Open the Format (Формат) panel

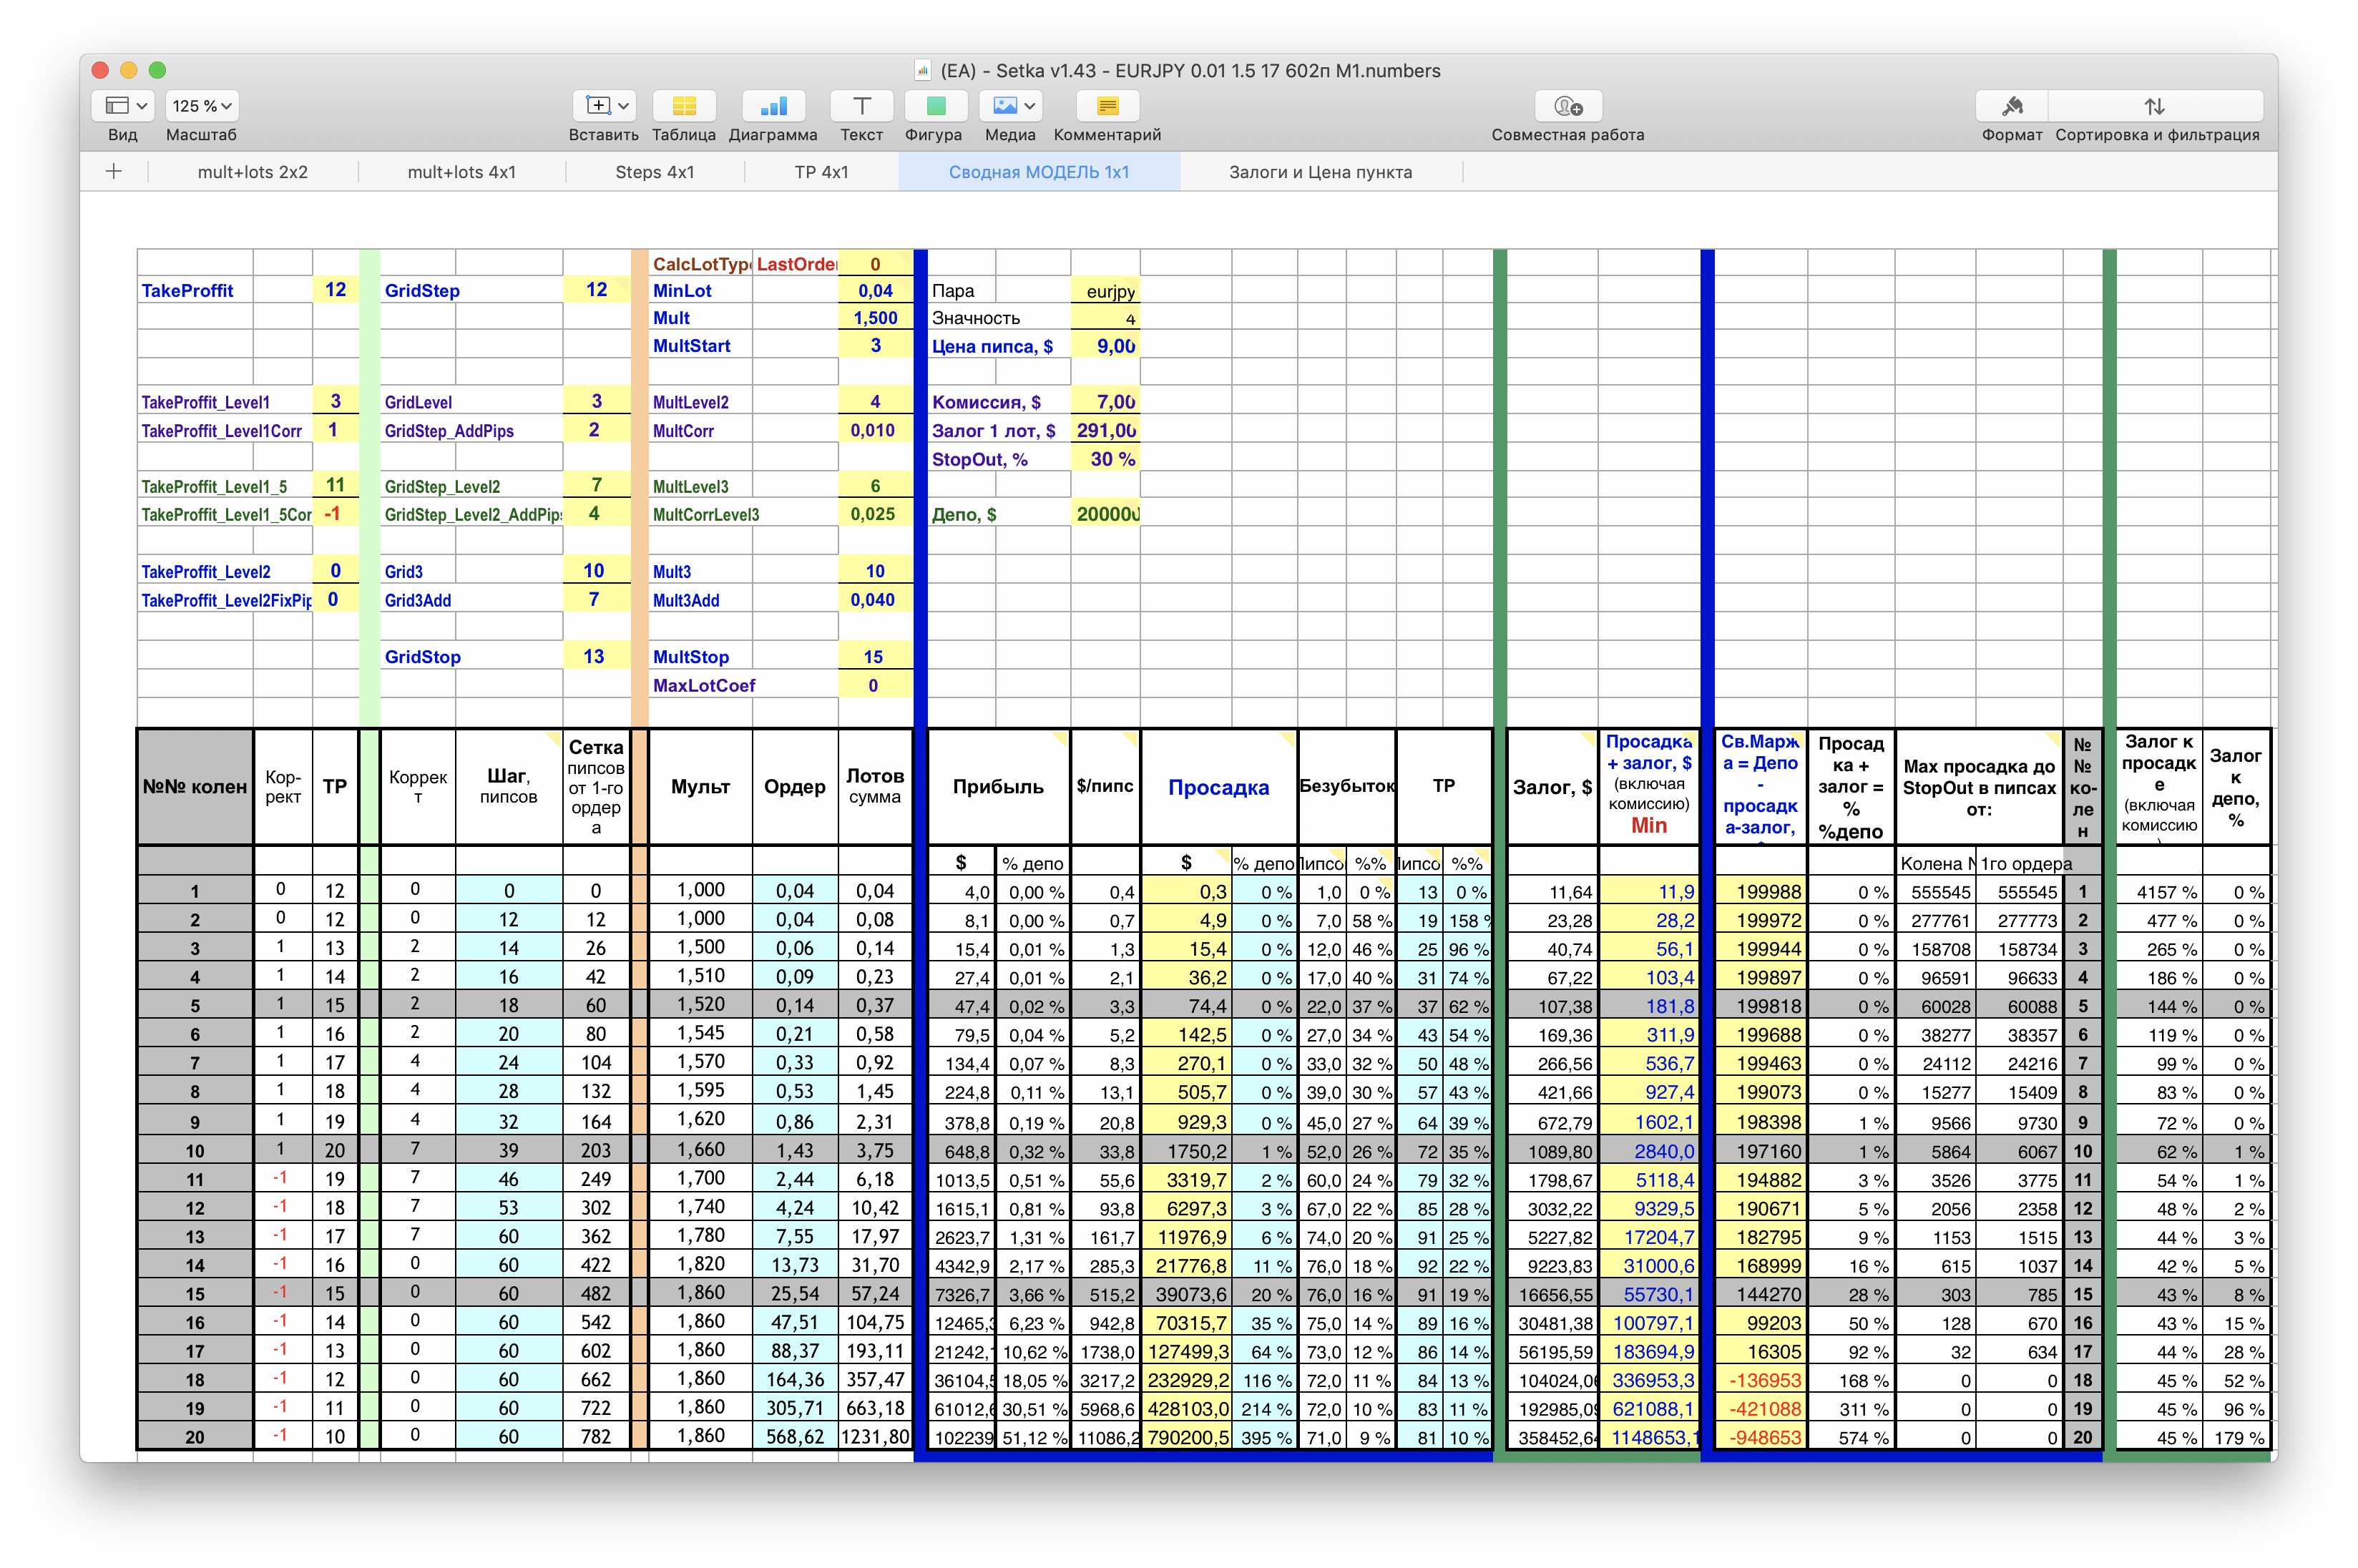click(x=2011, y=105)
